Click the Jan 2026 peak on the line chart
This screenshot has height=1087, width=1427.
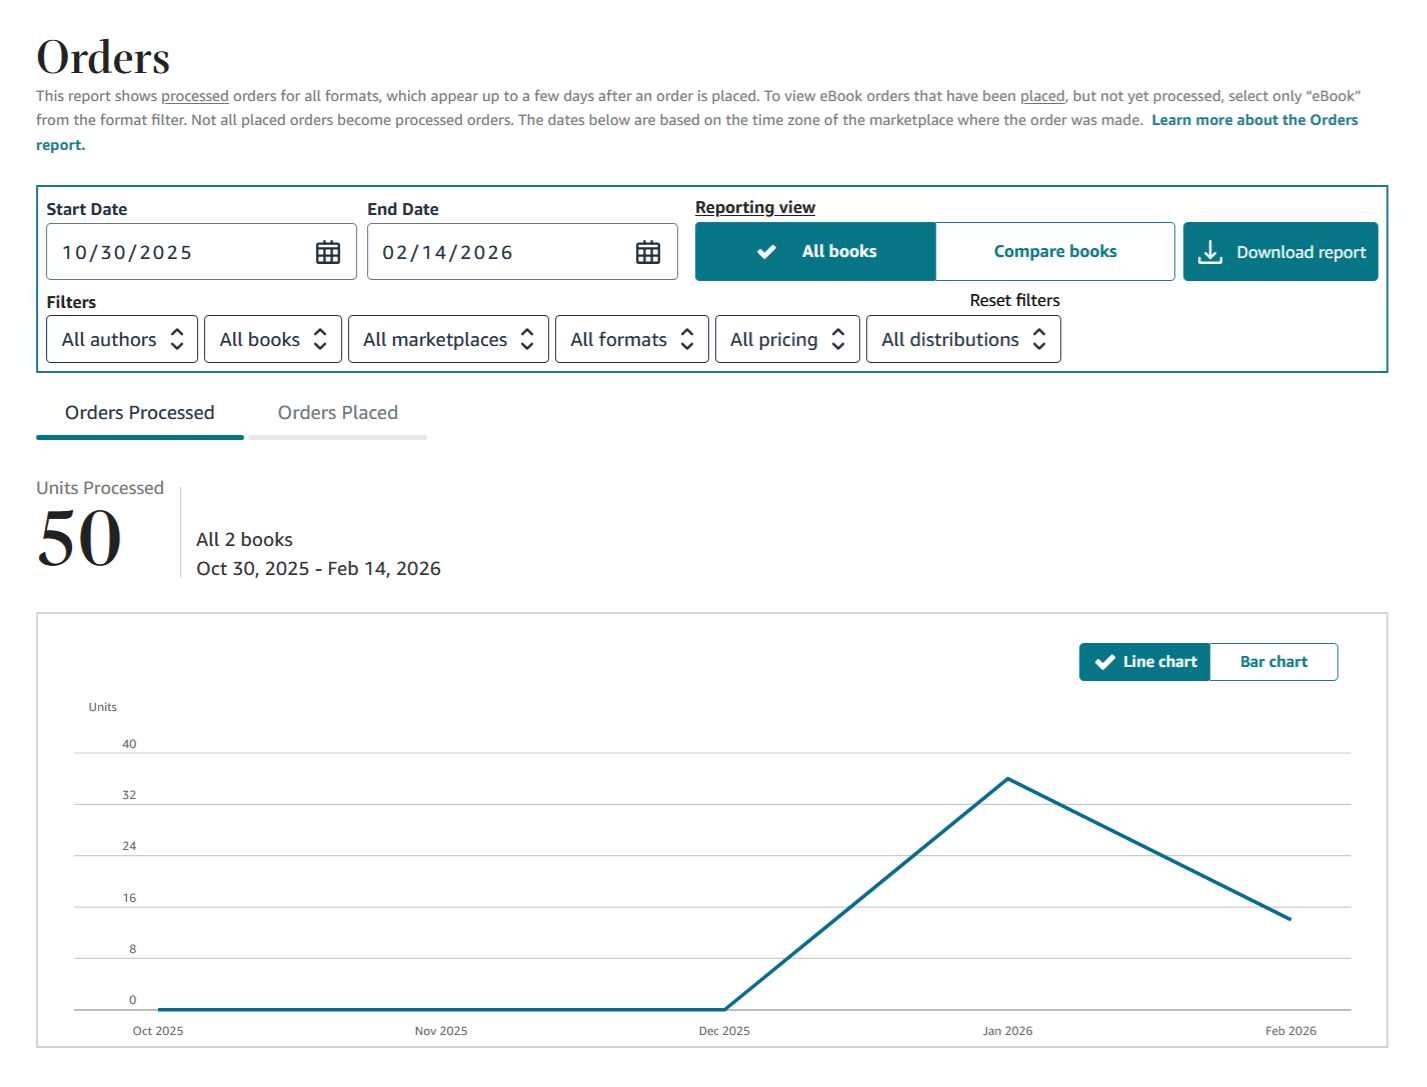point(1007,778)
